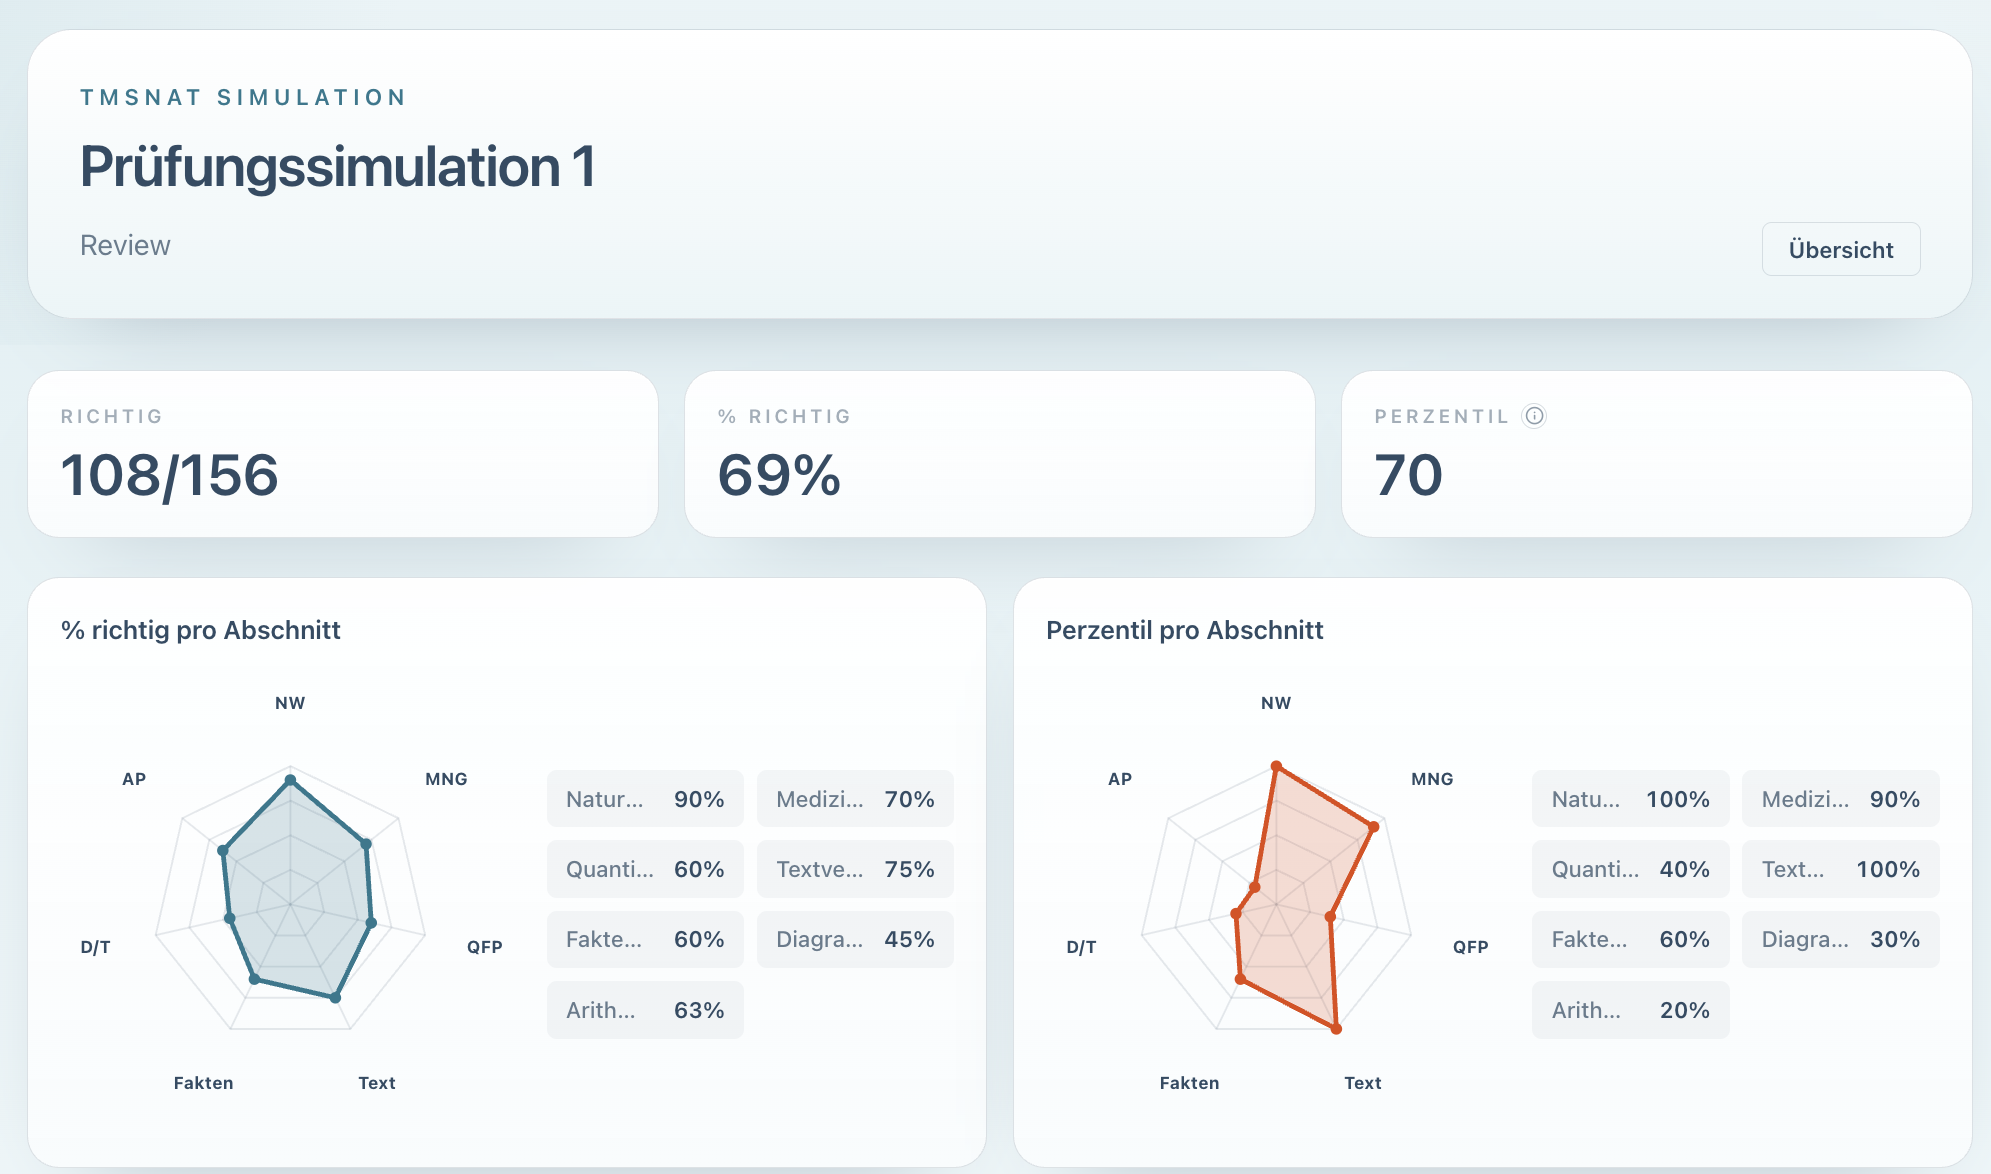Select the Diagra... 30% percentile chip
This screenshot has height=1174, width=1991.
[x=1840, y=939]
